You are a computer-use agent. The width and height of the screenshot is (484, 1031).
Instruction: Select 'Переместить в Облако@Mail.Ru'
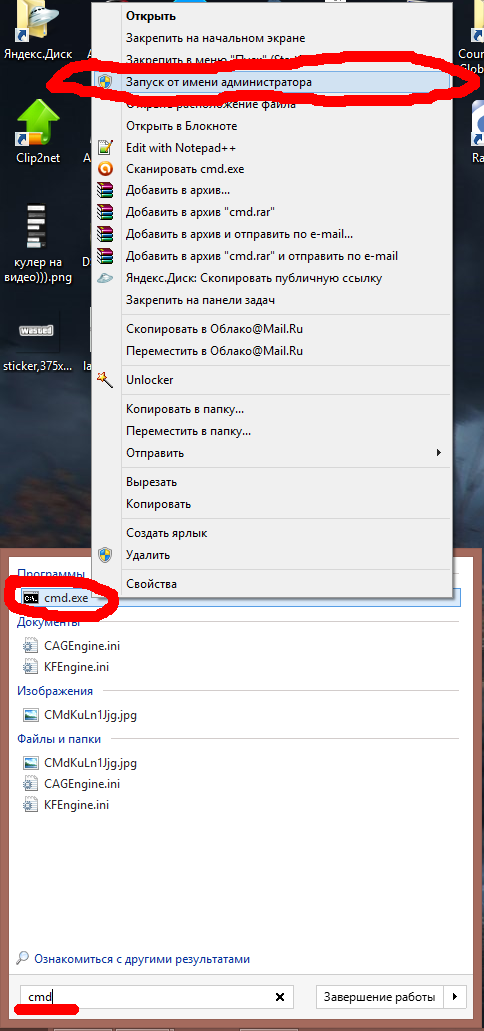tap(272, 350)
